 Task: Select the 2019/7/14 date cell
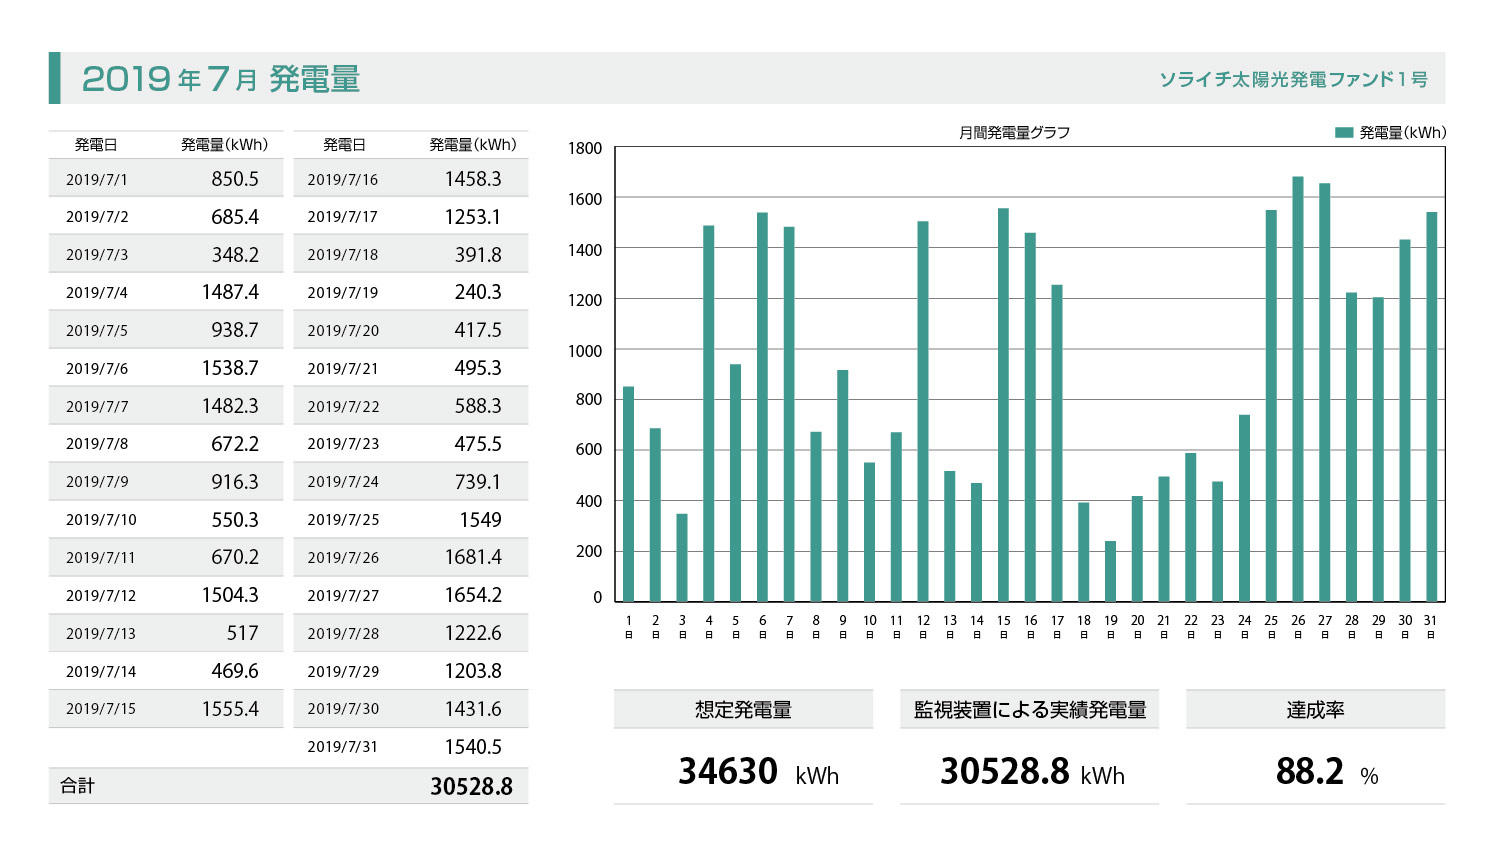[101, 672]
